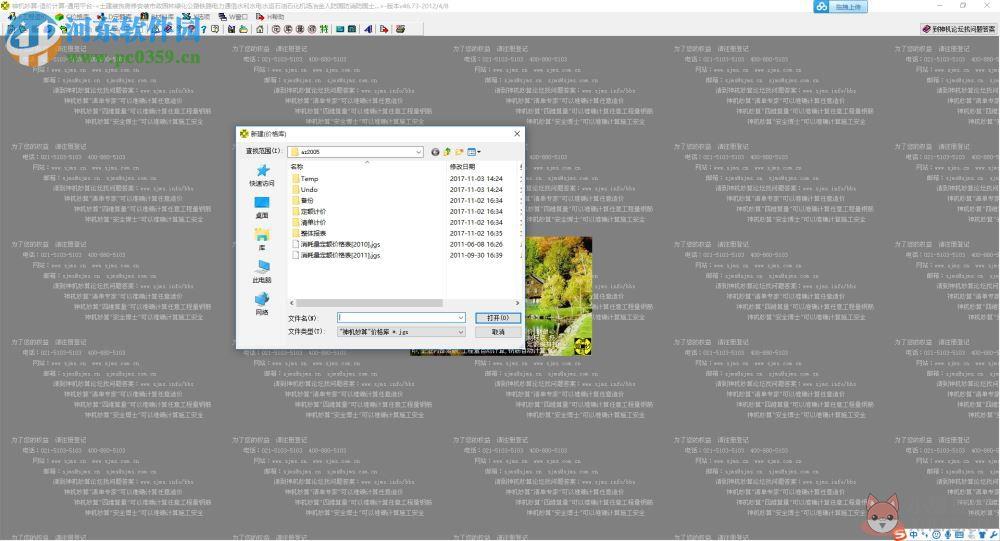This screenshot has width=1000, height=541.
Task: Create a new folder with the toolbar icon
Action: tap(459, 152)
